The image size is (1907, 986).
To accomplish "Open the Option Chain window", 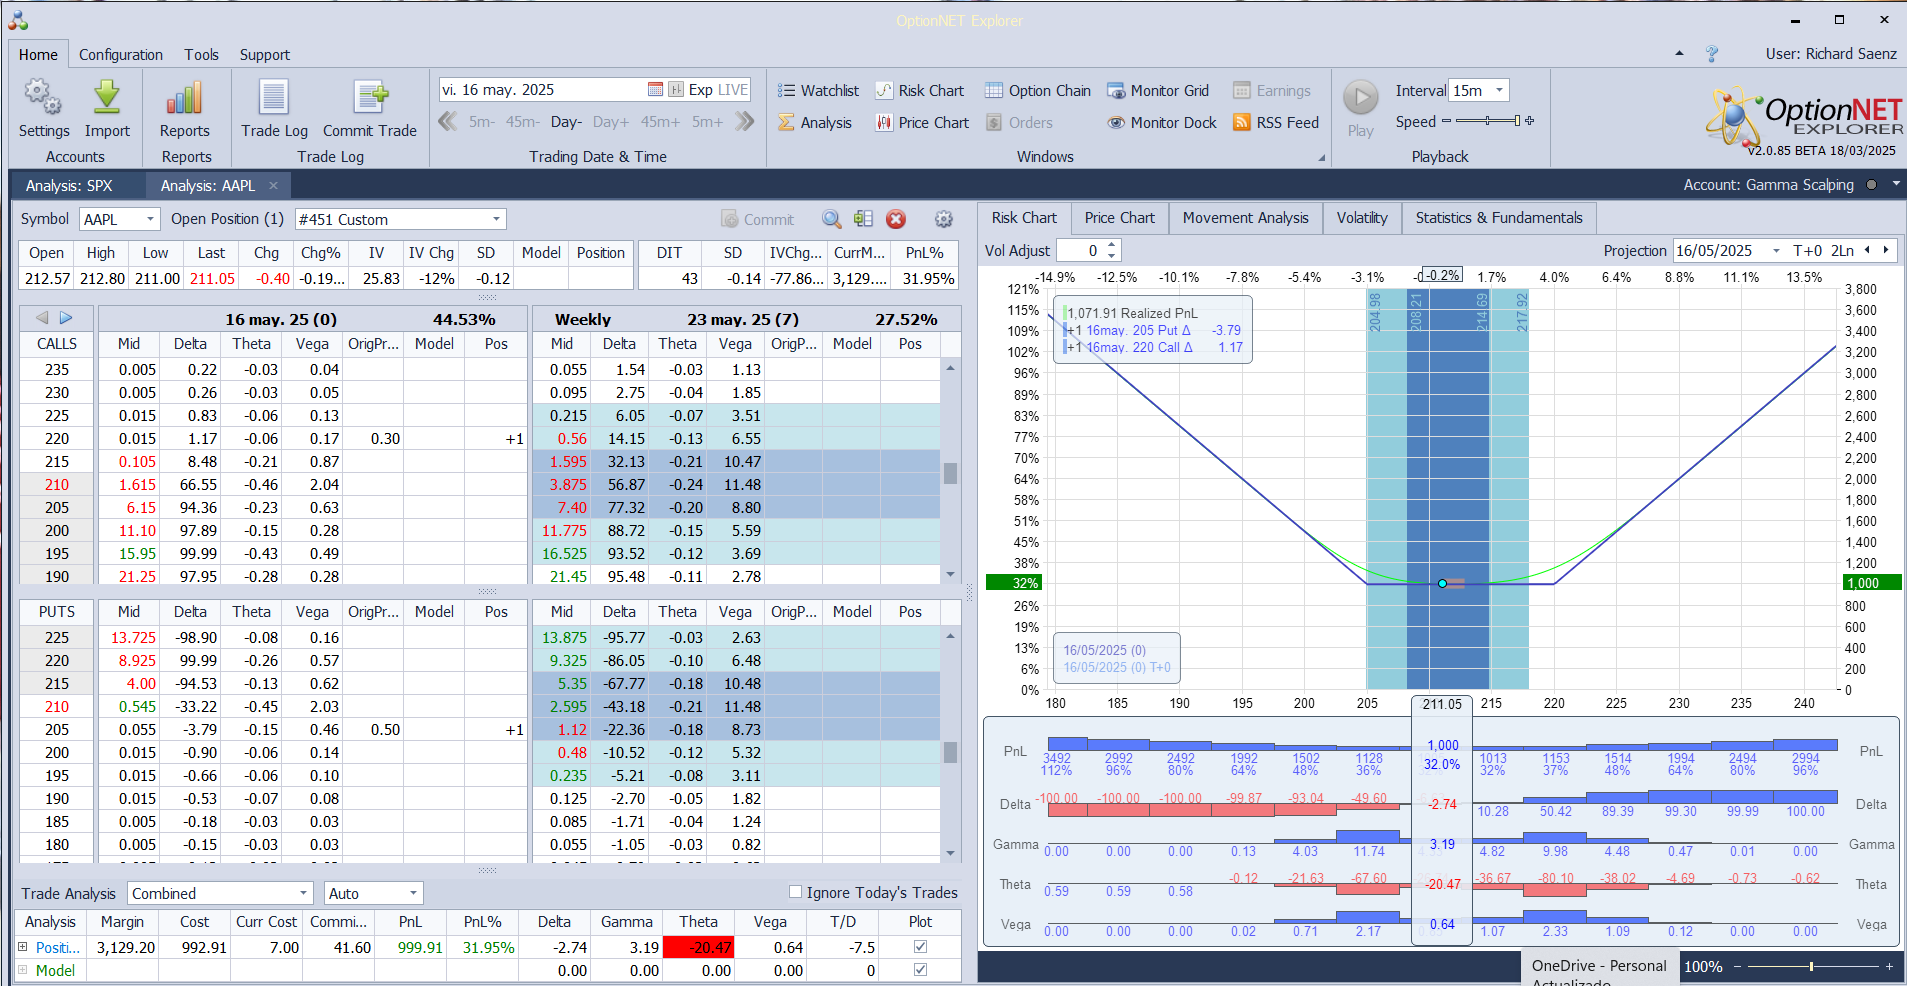I will point(1038,90).
